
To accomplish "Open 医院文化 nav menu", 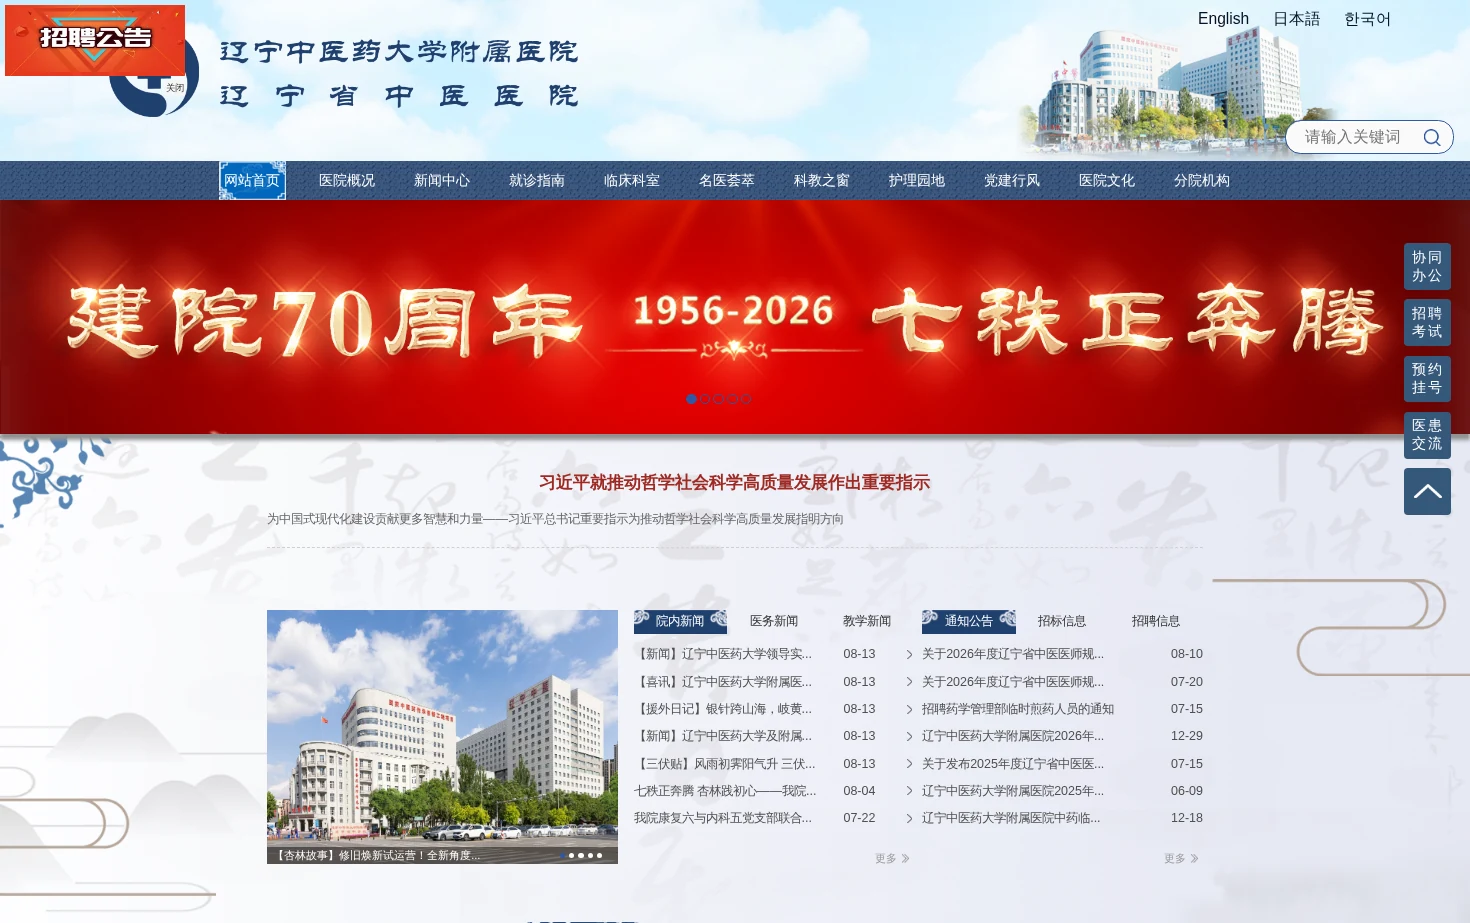I will 1107,181.
